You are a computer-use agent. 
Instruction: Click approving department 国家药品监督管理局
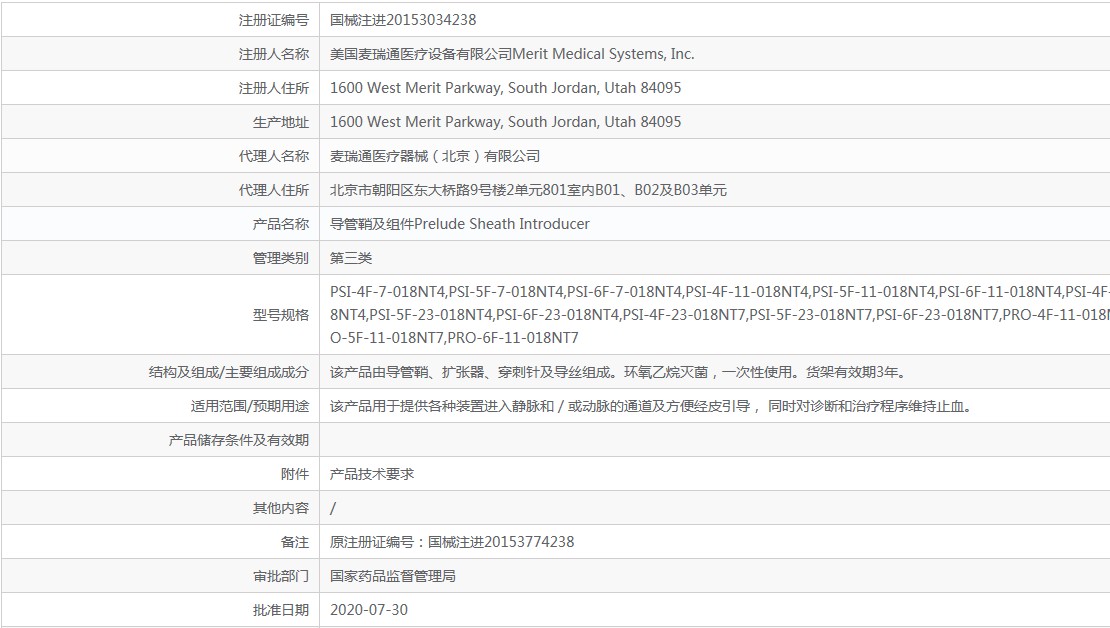click(393, 576)
